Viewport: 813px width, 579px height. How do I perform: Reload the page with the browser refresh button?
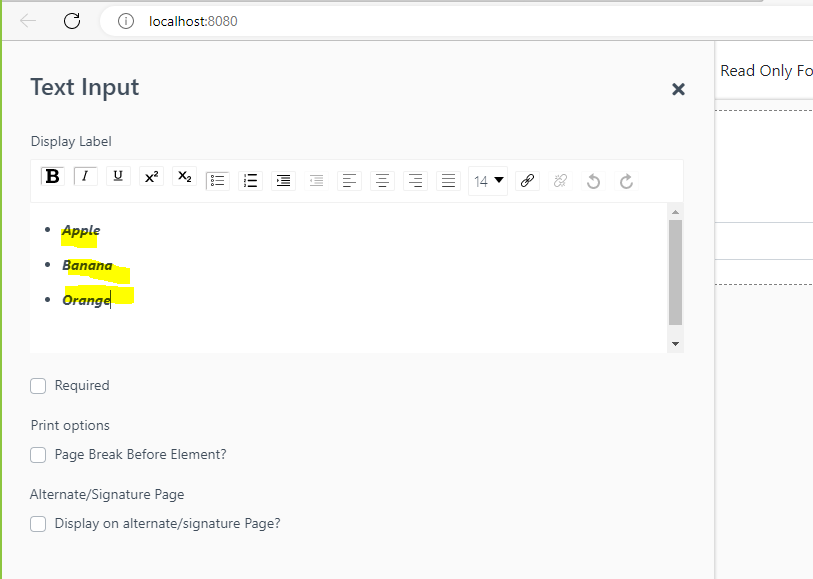pyautogui.click(x=72, y=21)
